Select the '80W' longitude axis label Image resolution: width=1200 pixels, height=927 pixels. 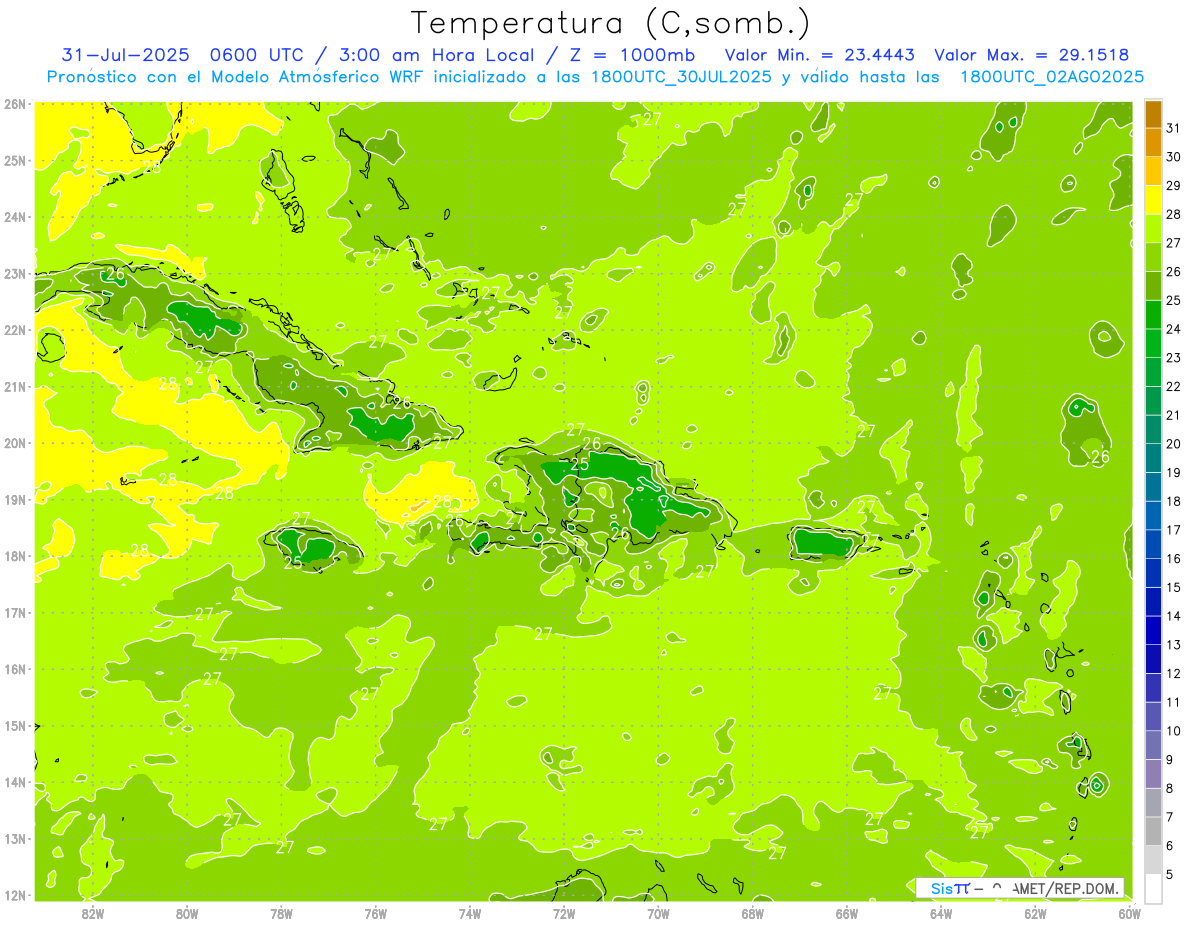(x=187, y=913)
